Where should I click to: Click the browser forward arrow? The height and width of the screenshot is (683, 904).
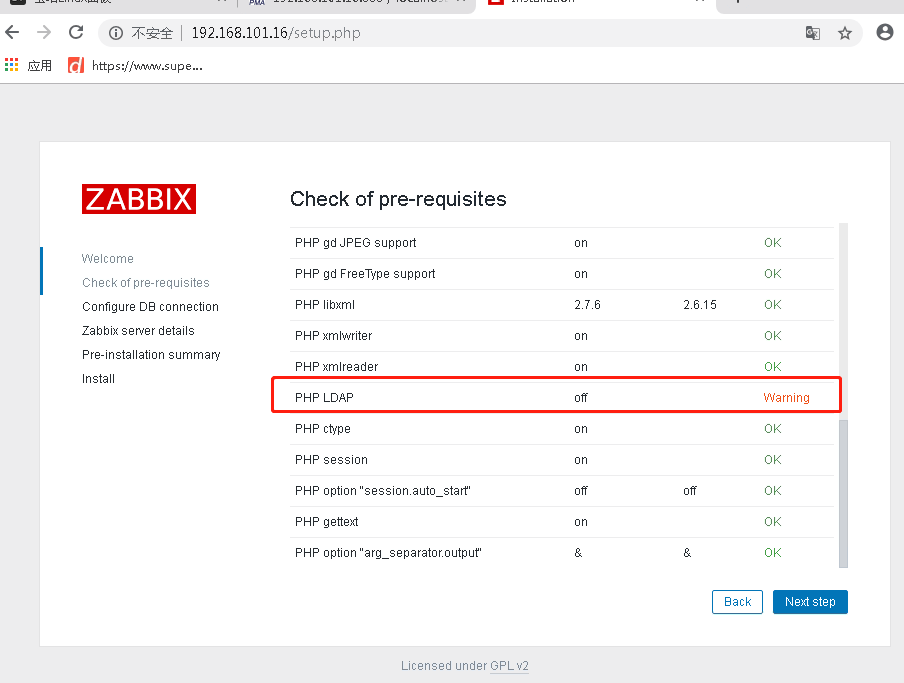coord(44,32)
